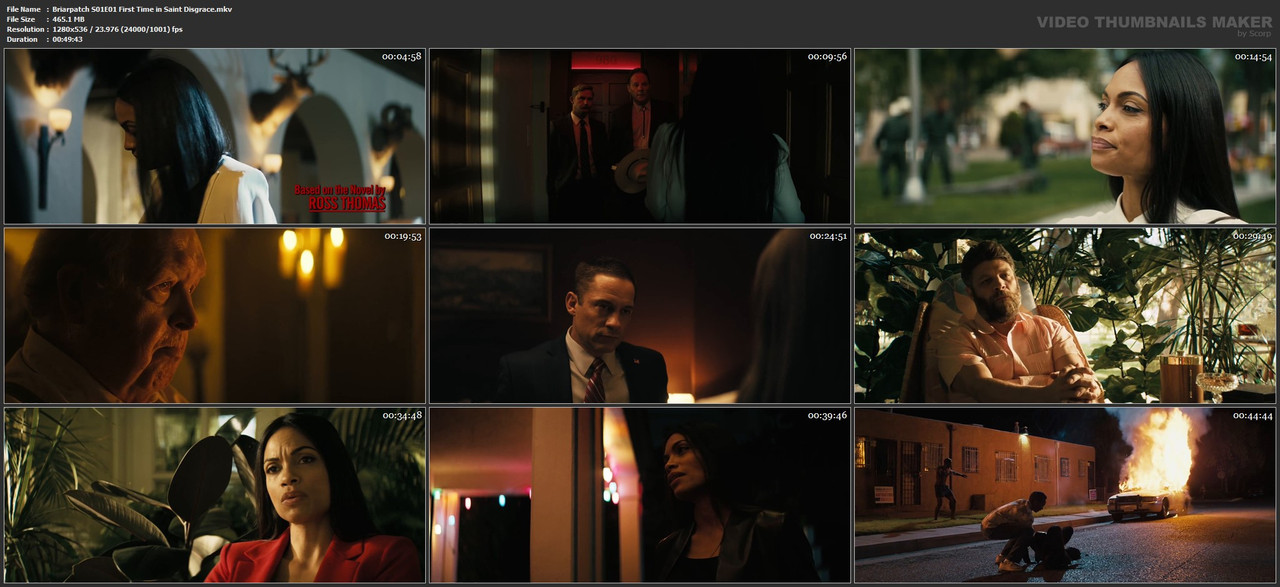
Task: Click the duration value 00:49:43
Action: tap(67, 39)
